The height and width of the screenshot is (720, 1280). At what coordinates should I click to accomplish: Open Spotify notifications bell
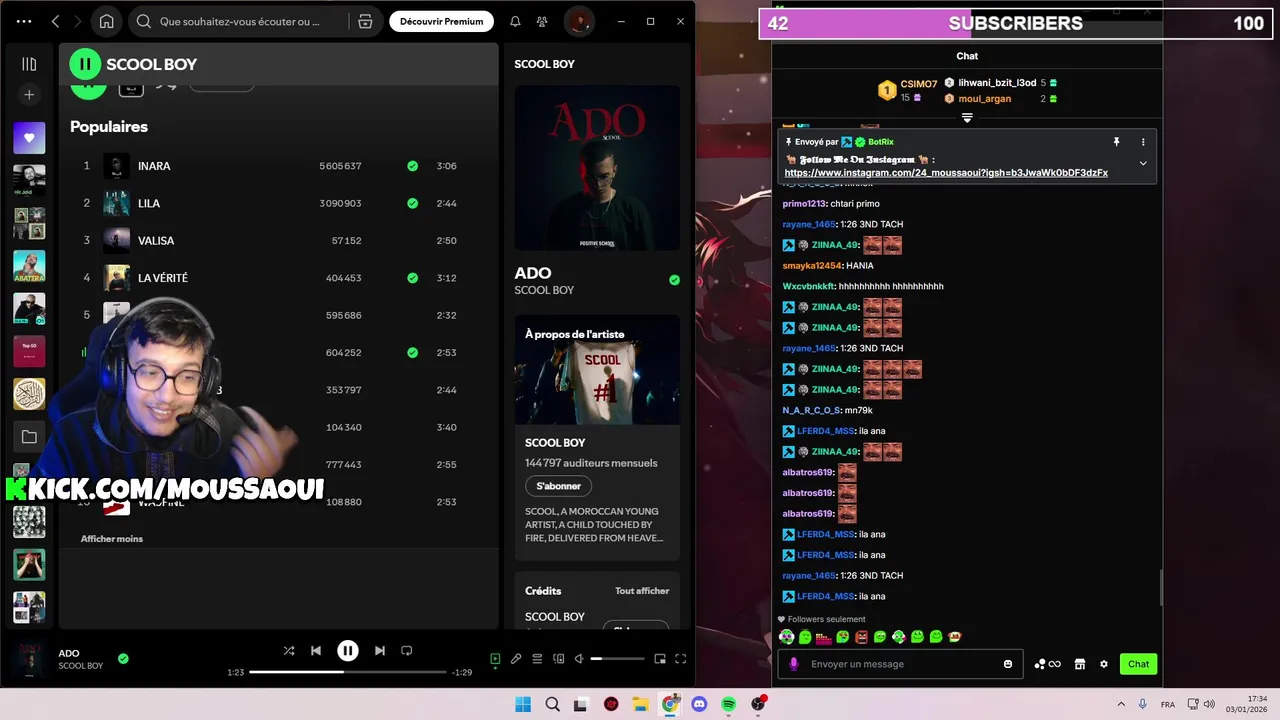pos(515,21)
